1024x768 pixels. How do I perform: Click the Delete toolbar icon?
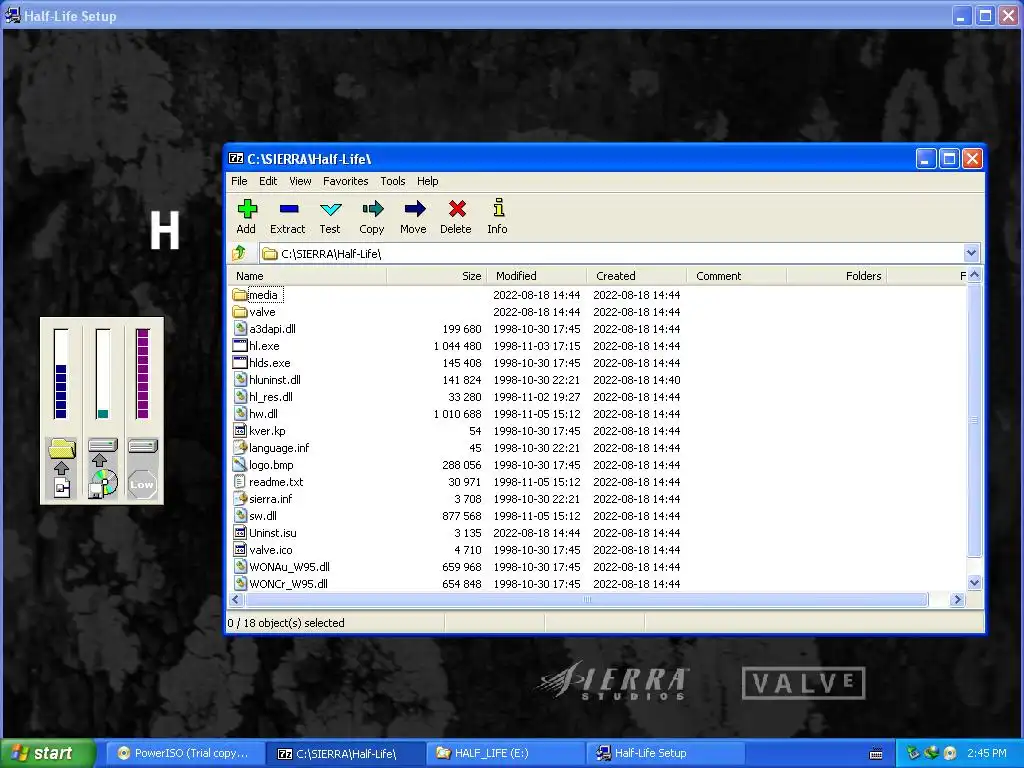(456, 209)
